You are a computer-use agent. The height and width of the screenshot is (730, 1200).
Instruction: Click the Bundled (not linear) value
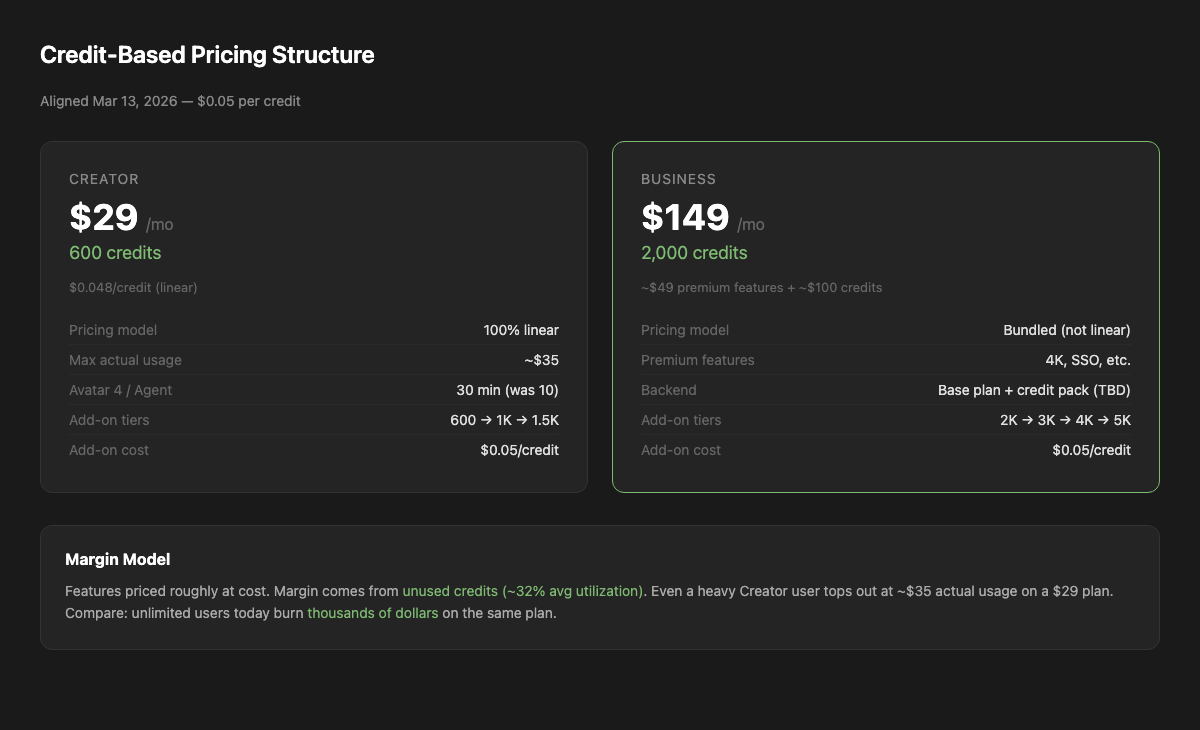[1067, 330]
